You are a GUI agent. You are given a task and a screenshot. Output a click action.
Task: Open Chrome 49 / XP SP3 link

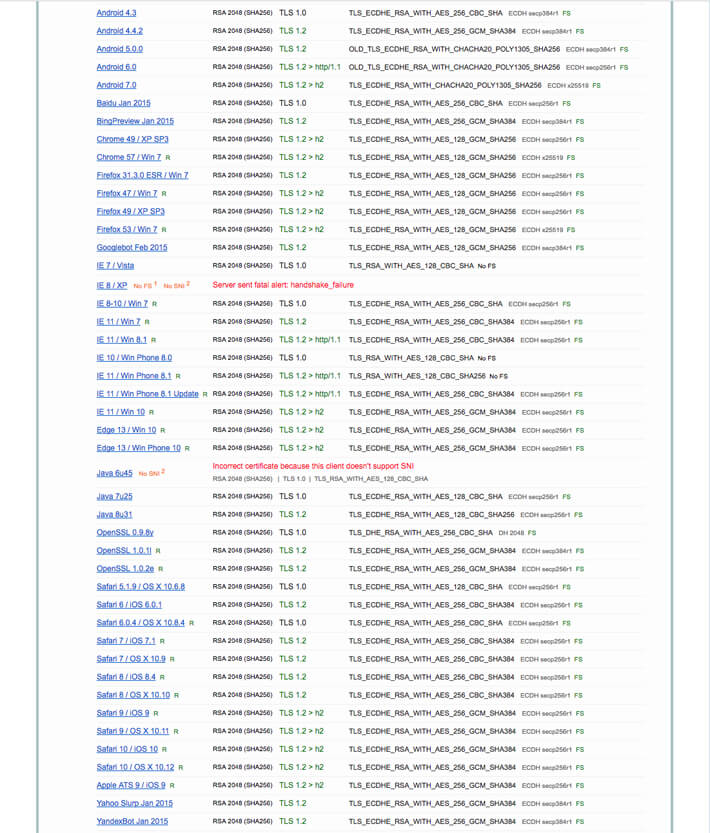(x=132, y=139)
